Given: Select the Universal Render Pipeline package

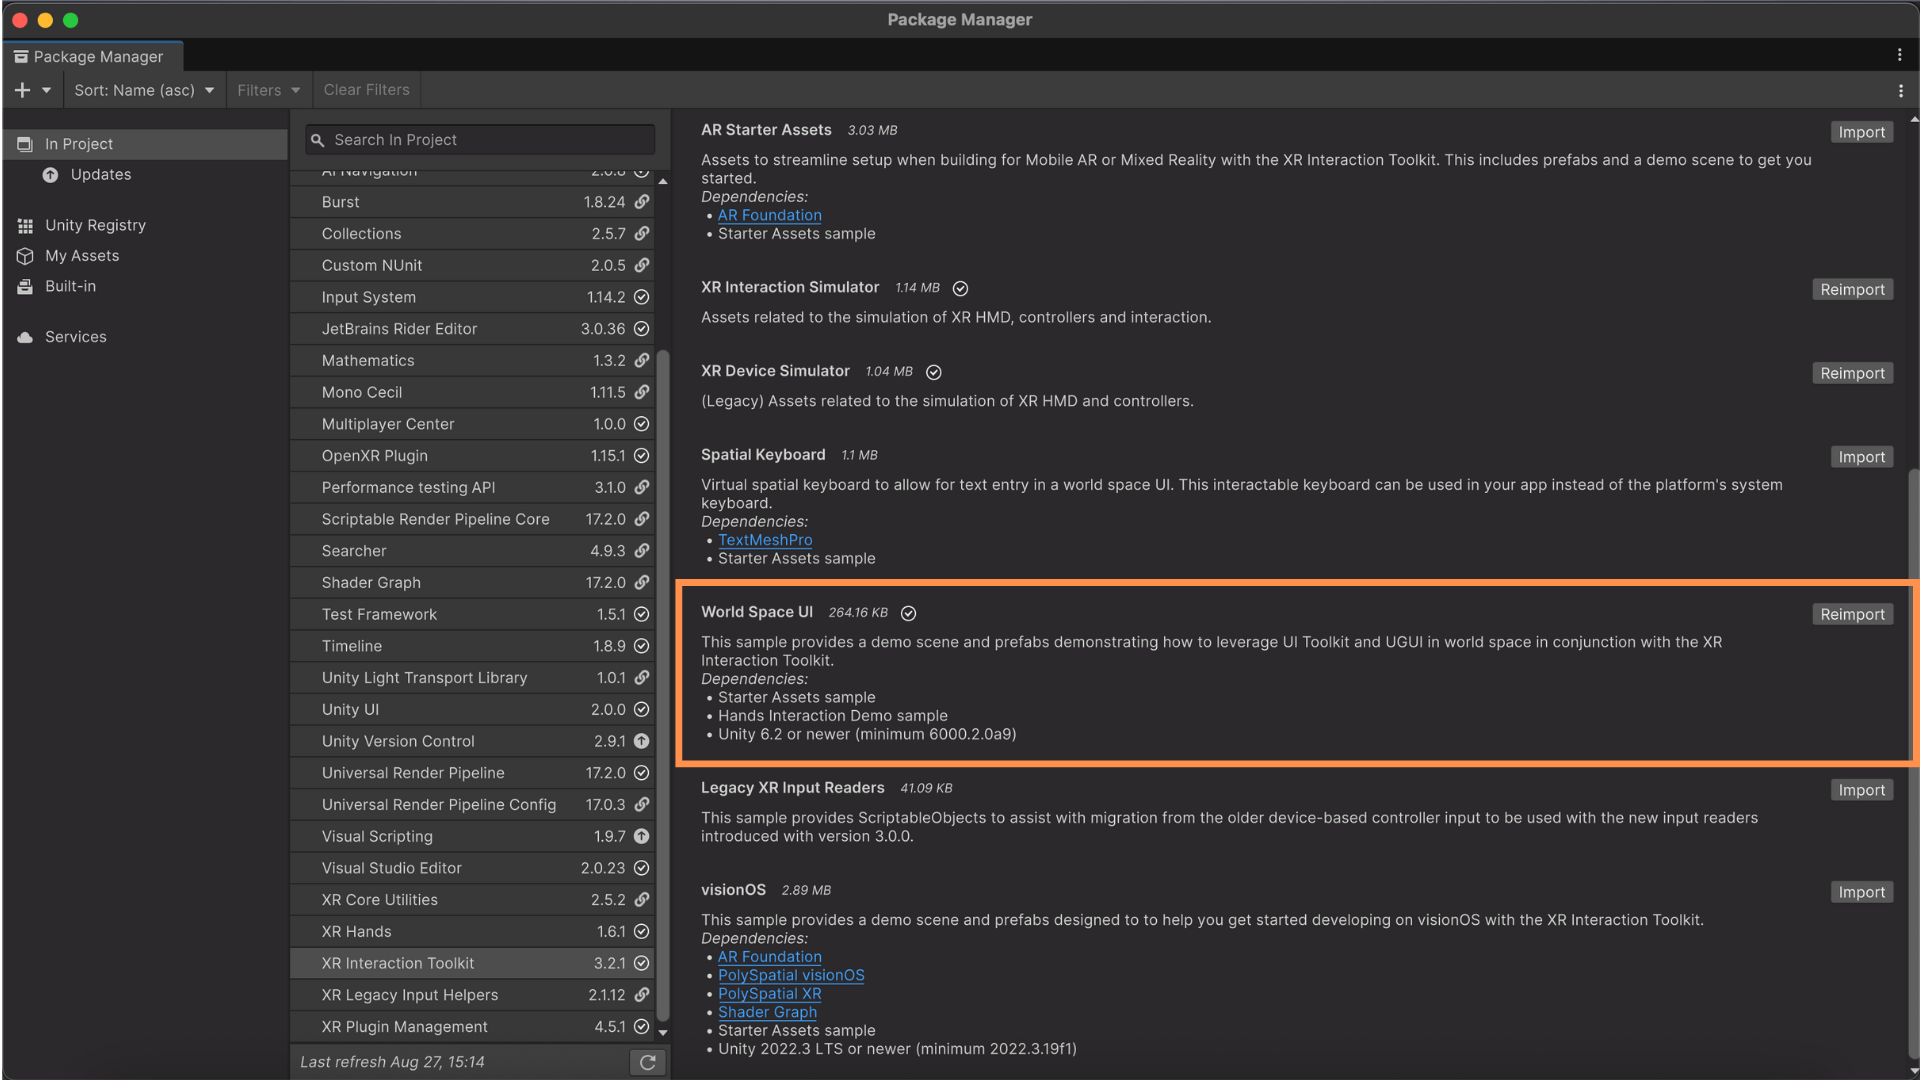Looking at the screenshot, I should [x=473, y=773].
